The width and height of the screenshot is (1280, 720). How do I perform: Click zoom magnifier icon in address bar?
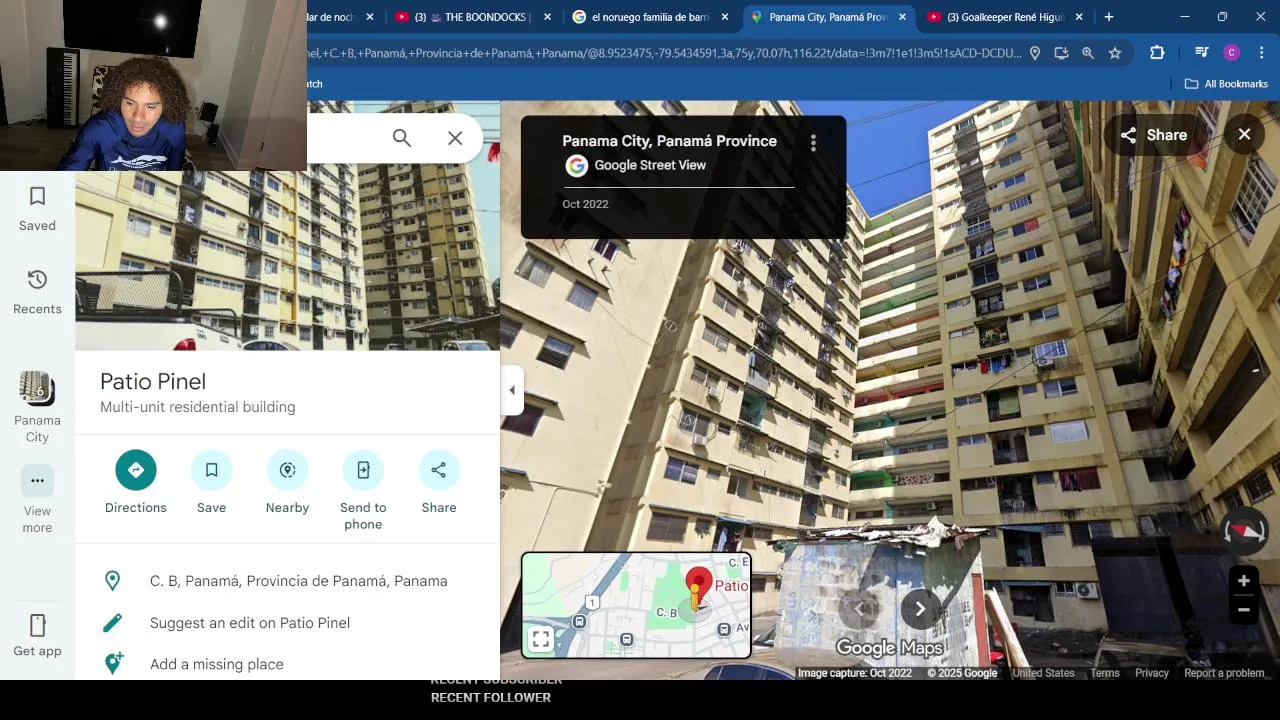pos(1088,53)
